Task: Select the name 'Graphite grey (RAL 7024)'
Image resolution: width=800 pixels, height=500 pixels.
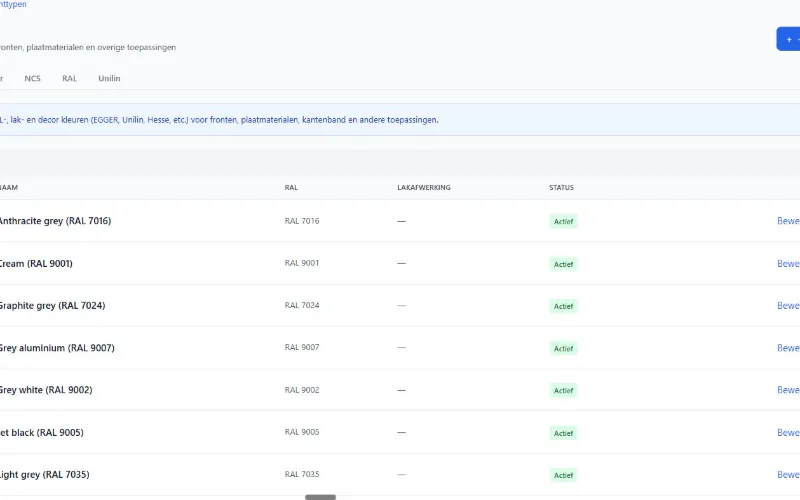Action: coord(53,306)
